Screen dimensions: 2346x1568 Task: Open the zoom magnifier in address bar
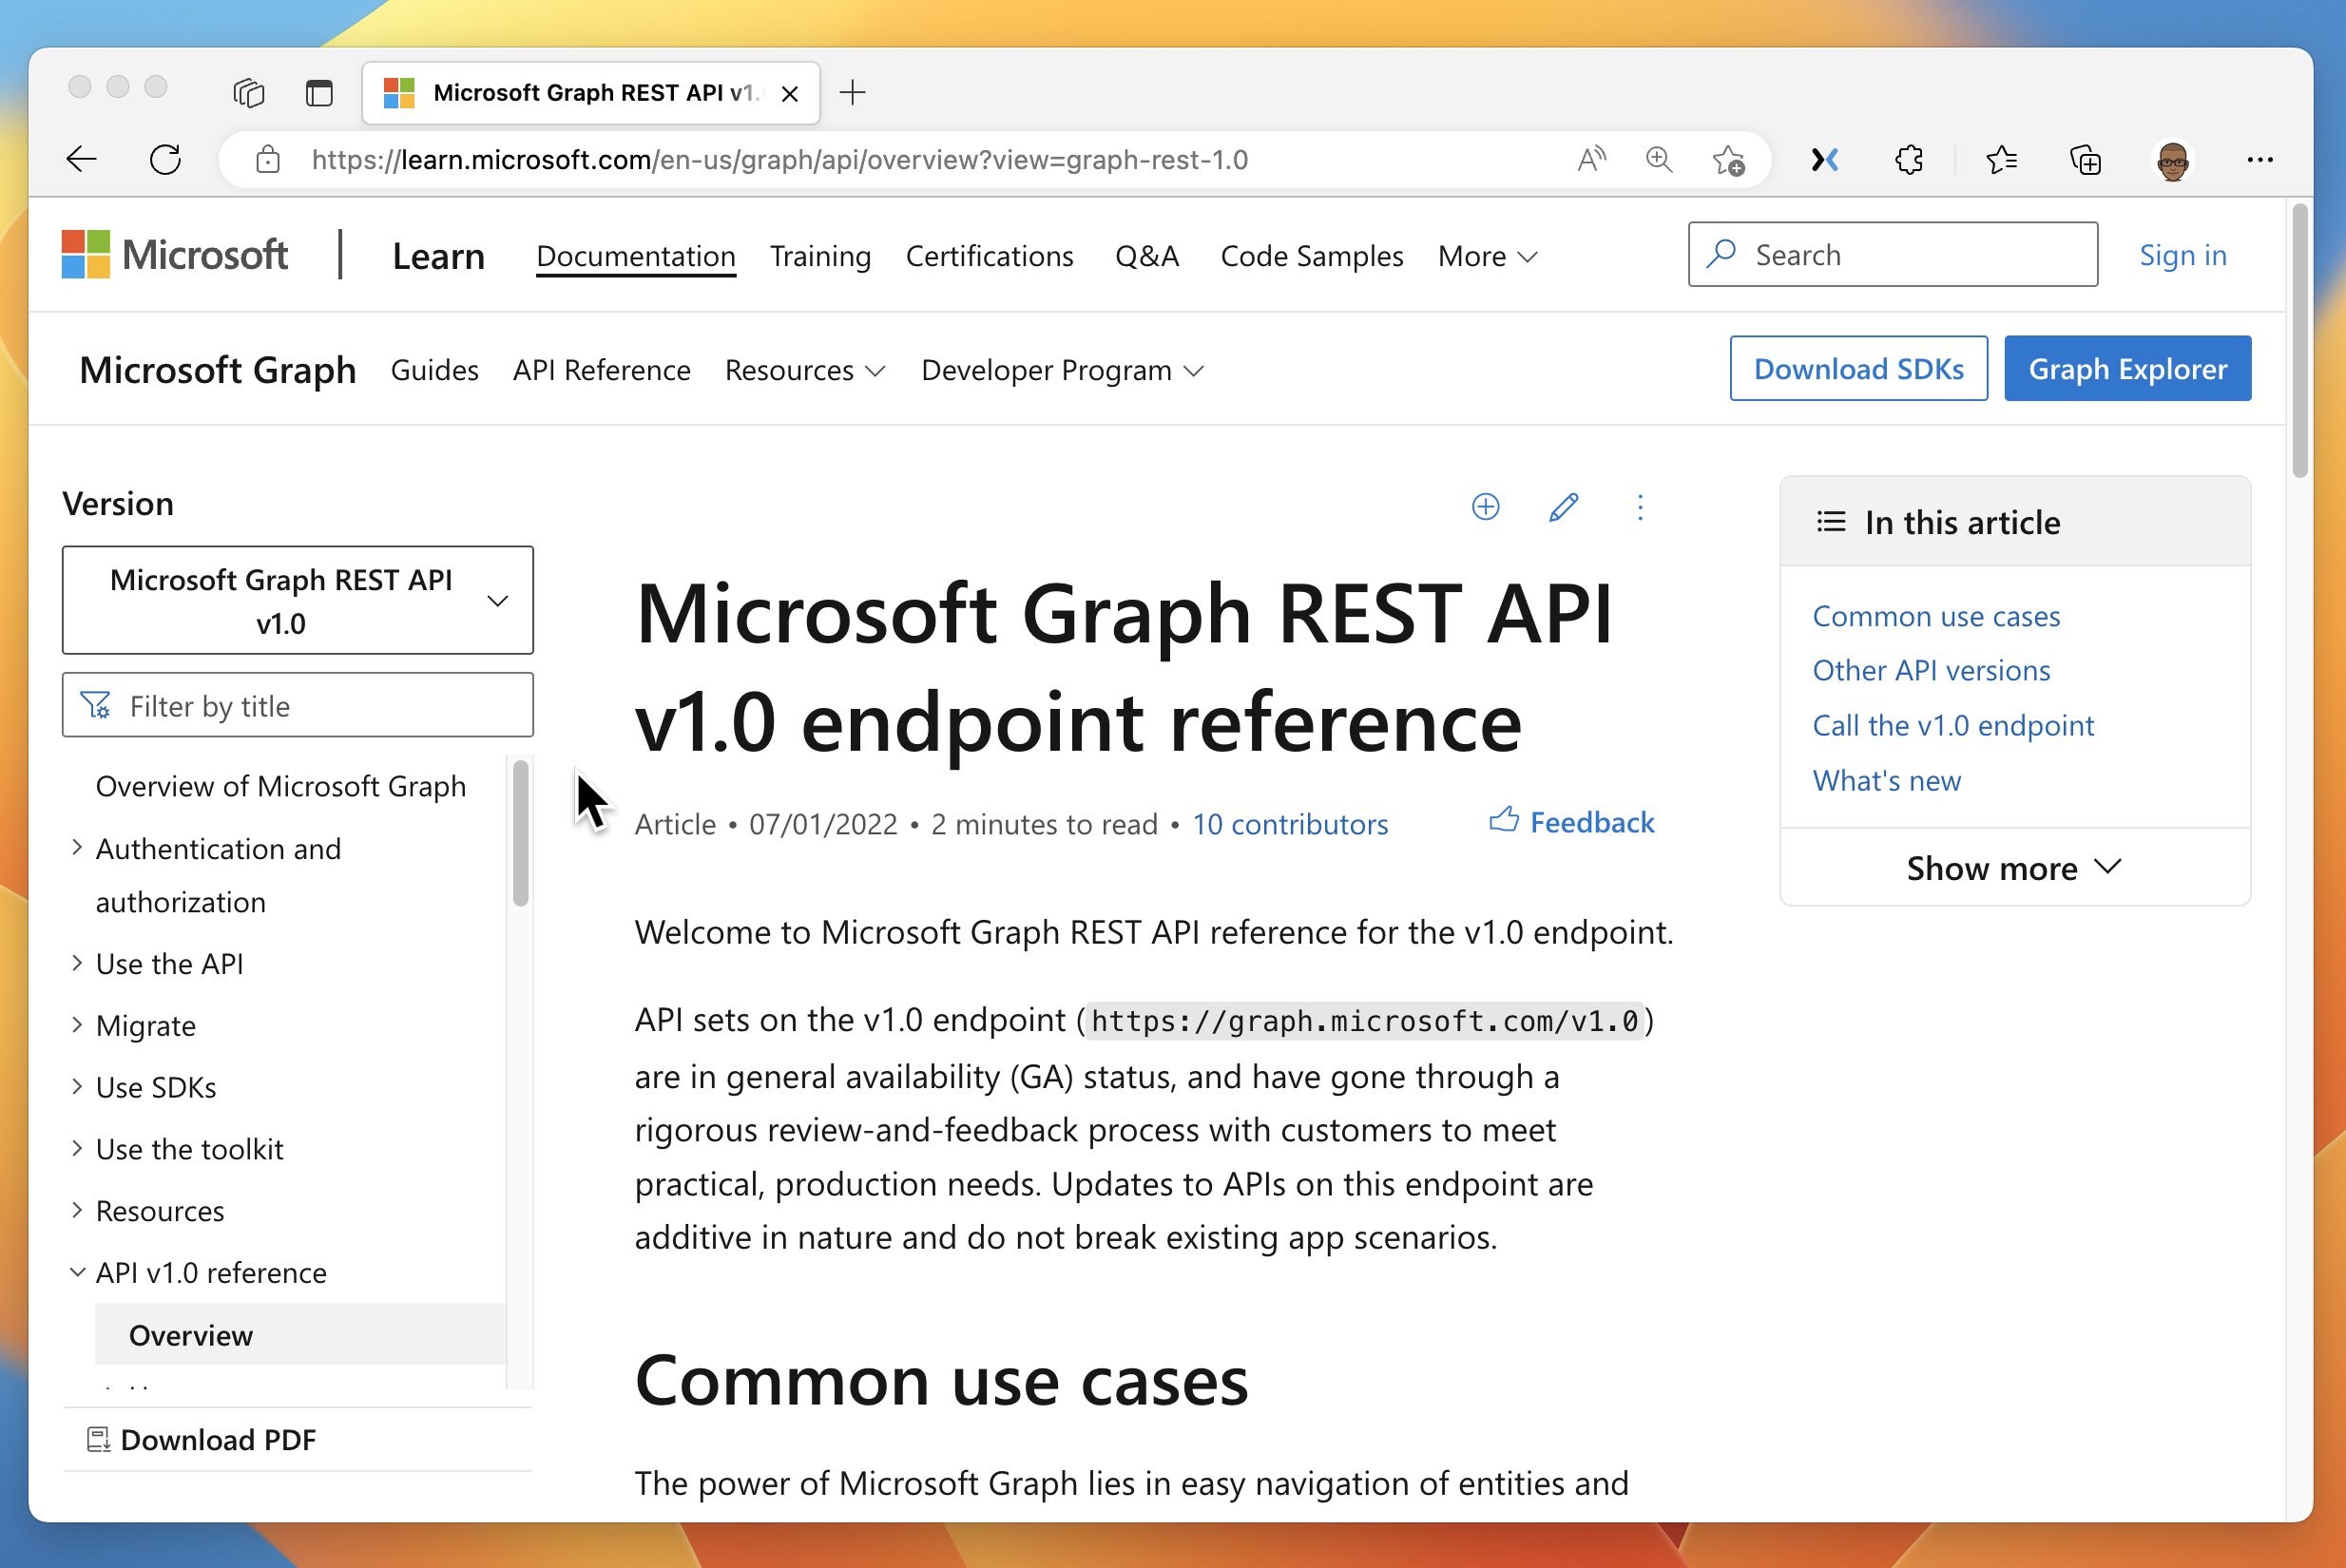[1659, 159]
